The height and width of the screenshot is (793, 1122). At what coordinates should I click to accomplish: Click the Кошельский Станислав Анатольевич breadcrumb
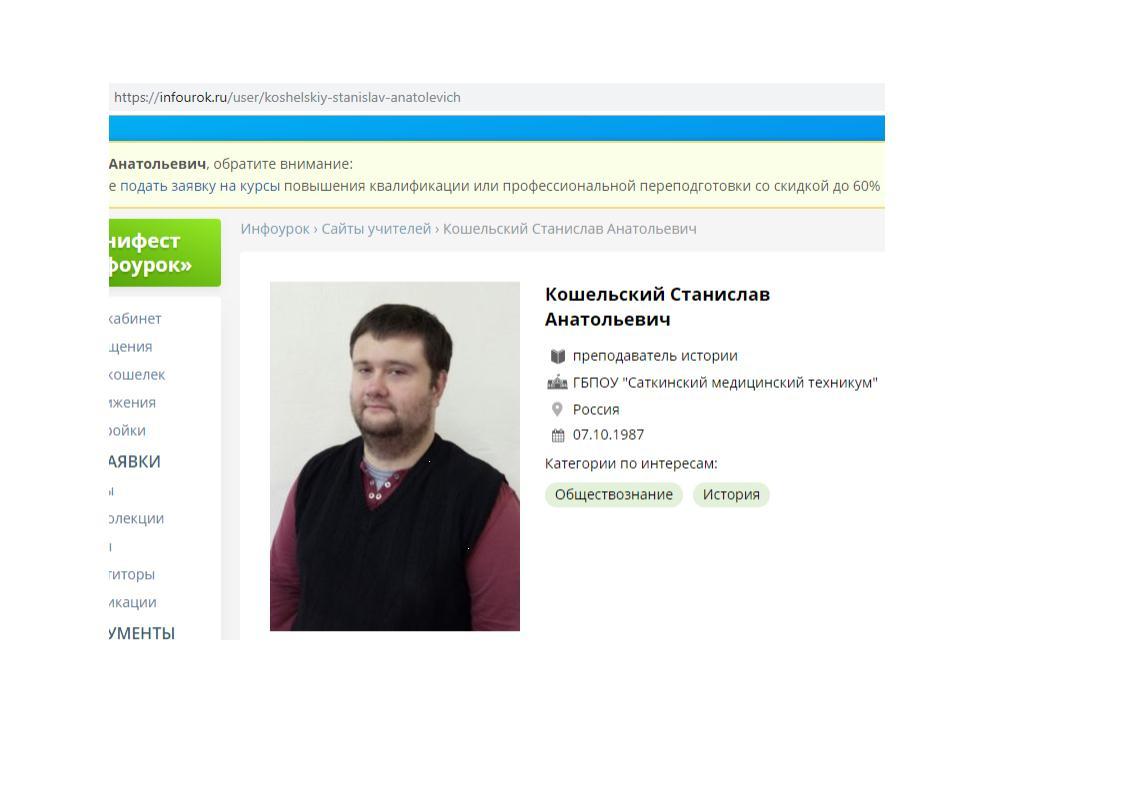pos(570,229)
